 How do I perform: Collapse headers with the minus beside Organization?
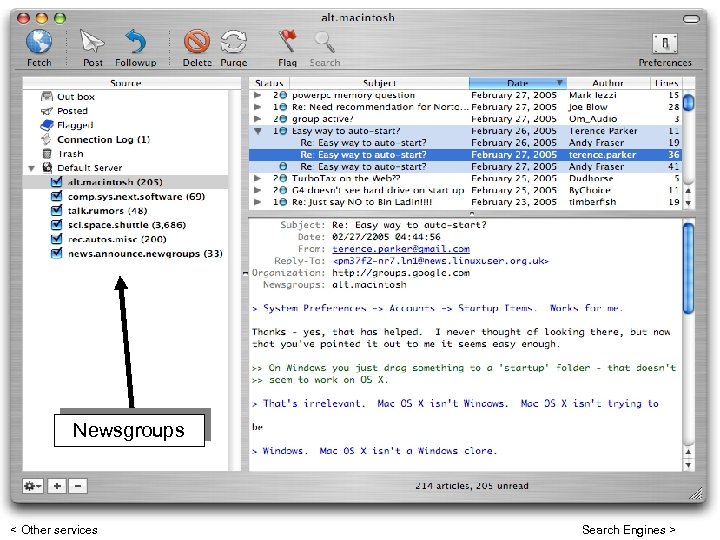[245, 273]
